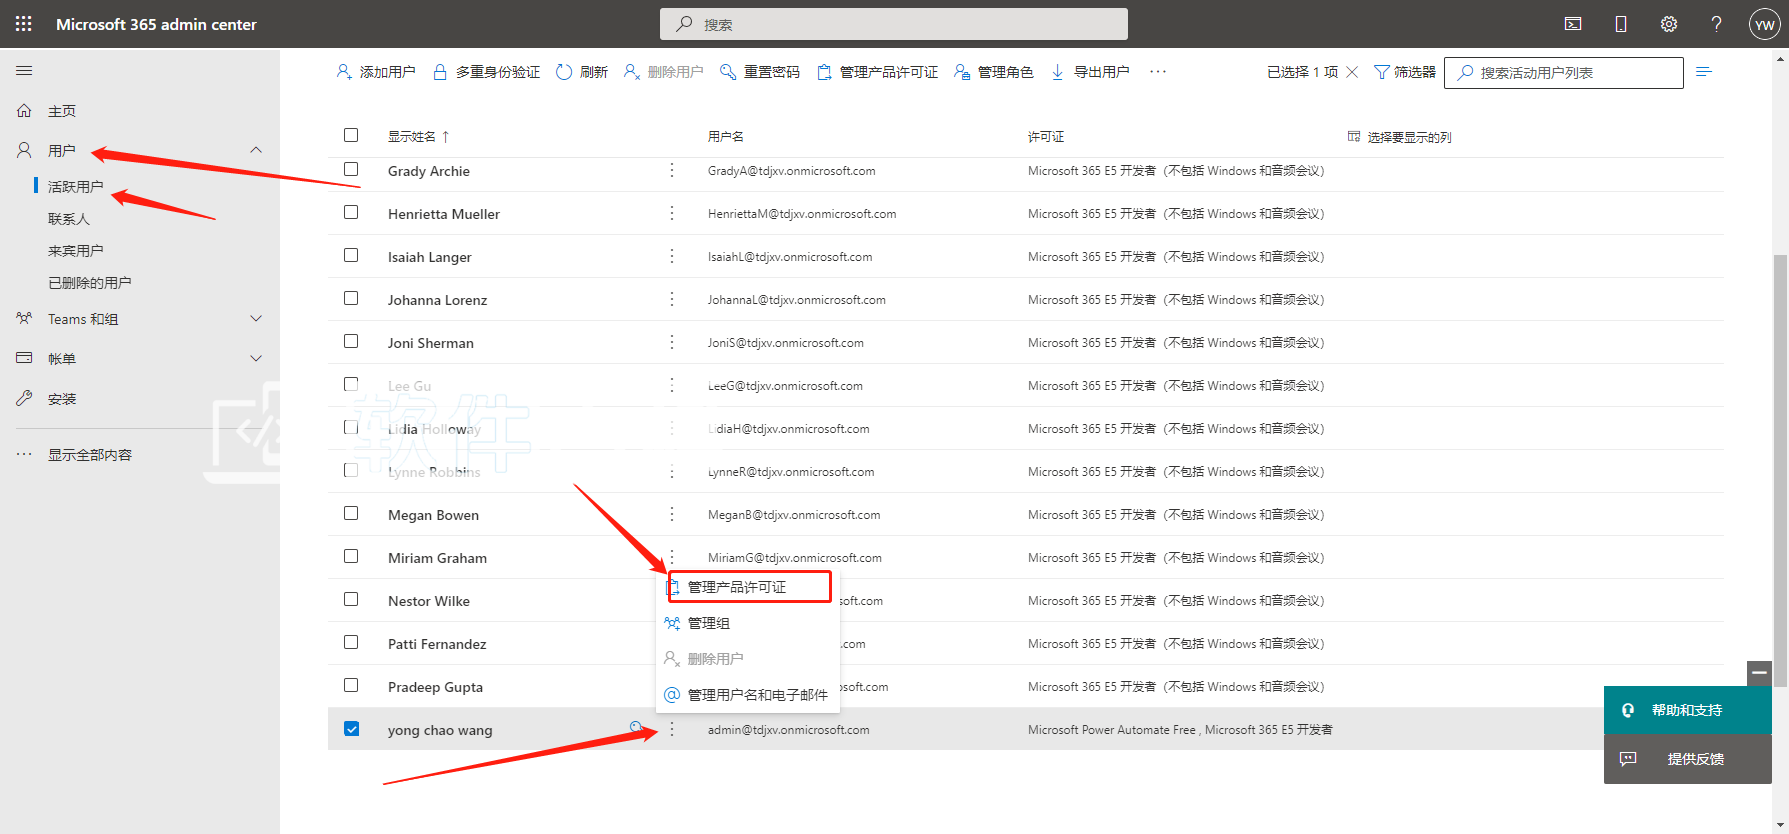Image resolution: width=1789 pixels, height=834 pixels.
Task: Open the filter (筛选器) funnel icon
Action: (1382, 72)
